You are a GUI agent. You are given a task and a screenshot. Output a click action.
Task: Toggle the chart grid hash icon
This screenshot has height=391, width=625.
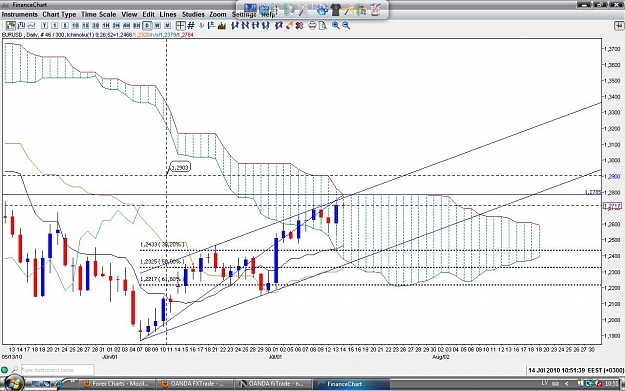click(191, 26)
